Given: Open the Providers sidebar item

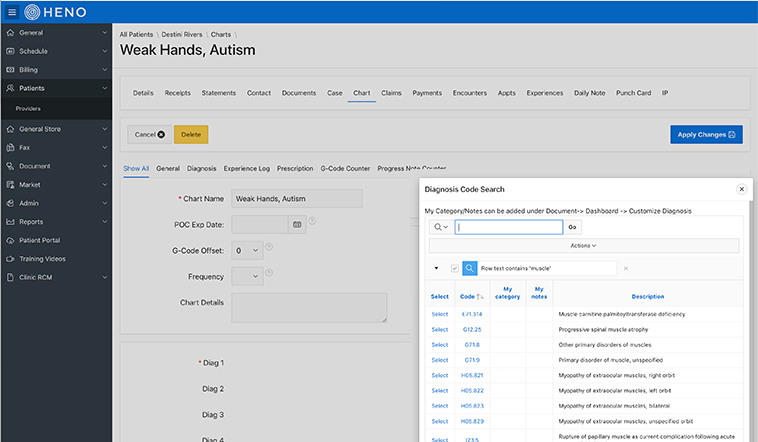Looking at the screenshot, I should 28,109.
